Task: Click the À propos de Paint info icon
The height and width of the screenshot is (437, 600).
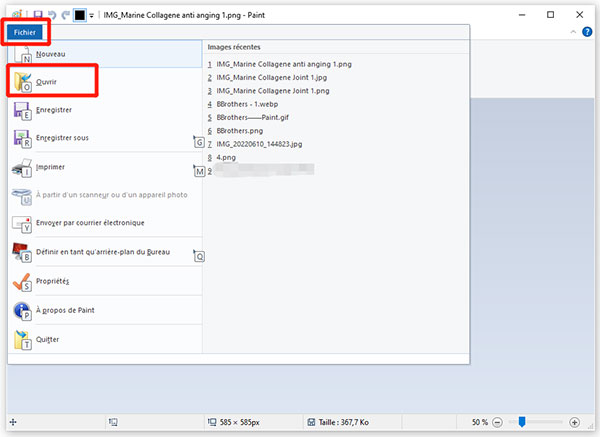Action: pyautogui.click(x=22, y=311)
